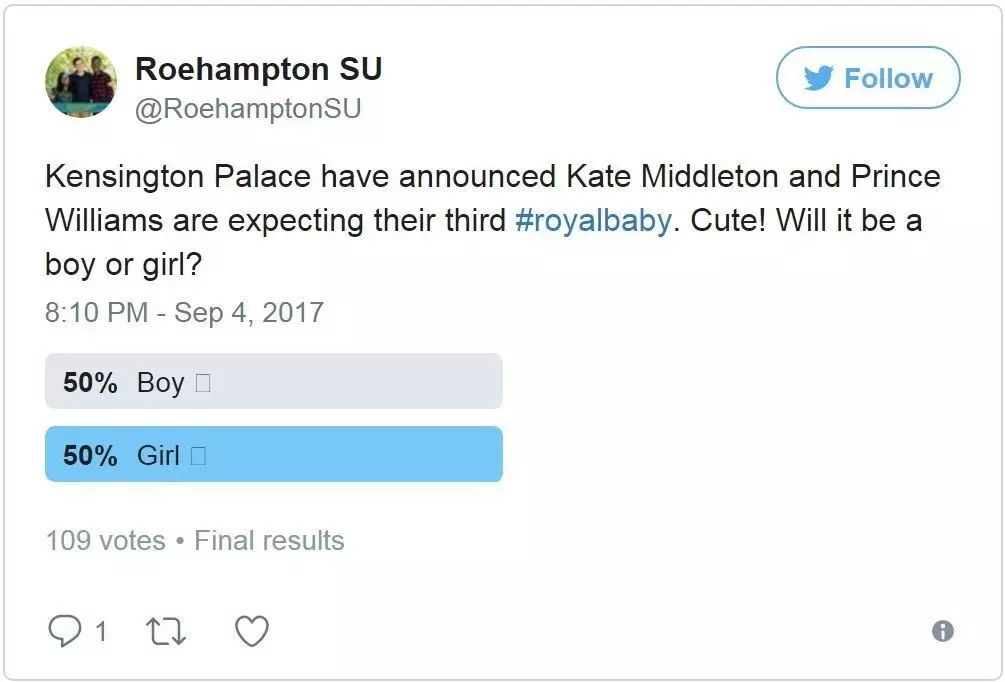Click the 109 votes count
Image resolution: width=1005 pixels, height=682 pixels.
[105, 541]
